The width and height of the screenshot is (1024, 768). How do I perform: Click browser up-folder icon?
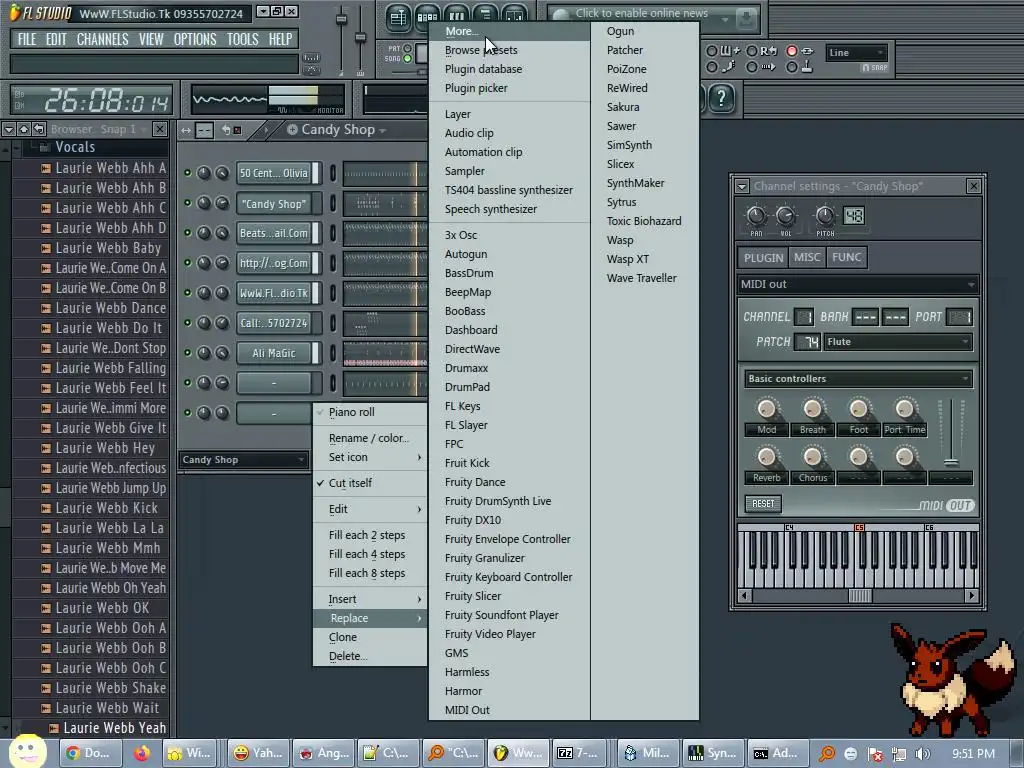tap(24, 129)
